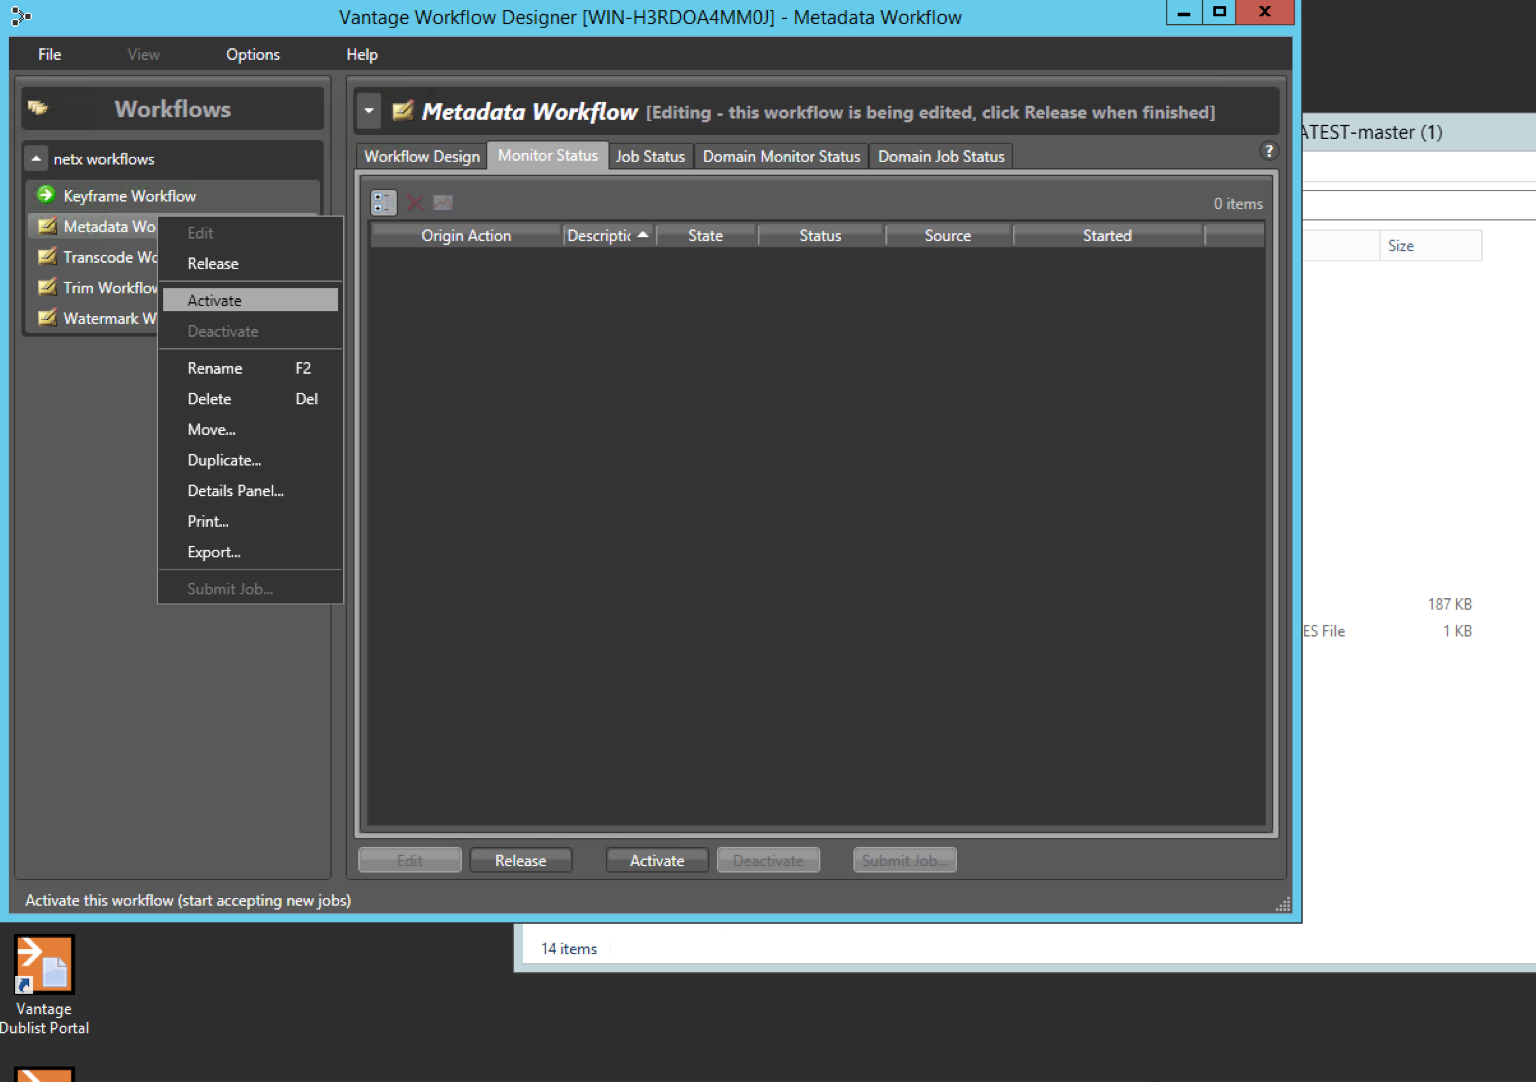Click the 187 KB file size in Explorer window
1536x1082 pixels.
coord(1449,604)
